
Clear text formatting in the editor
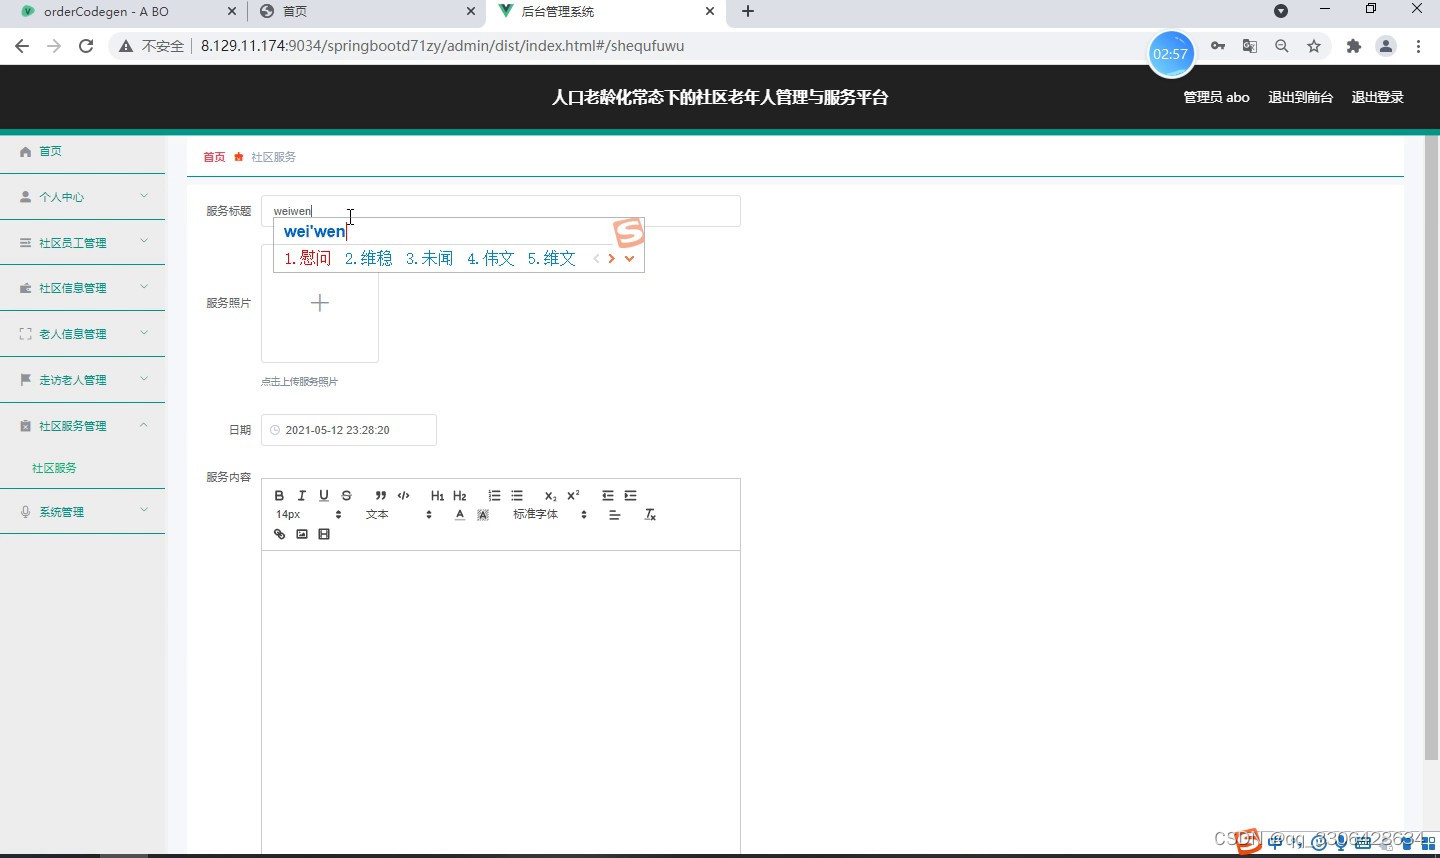[650, 515]
